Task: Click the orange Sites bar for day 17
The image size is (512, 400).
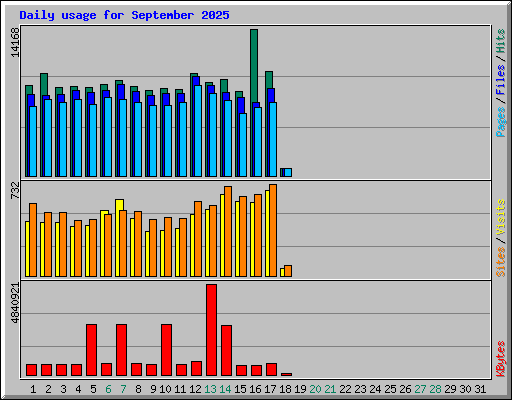Action: [x=273, y=230]
